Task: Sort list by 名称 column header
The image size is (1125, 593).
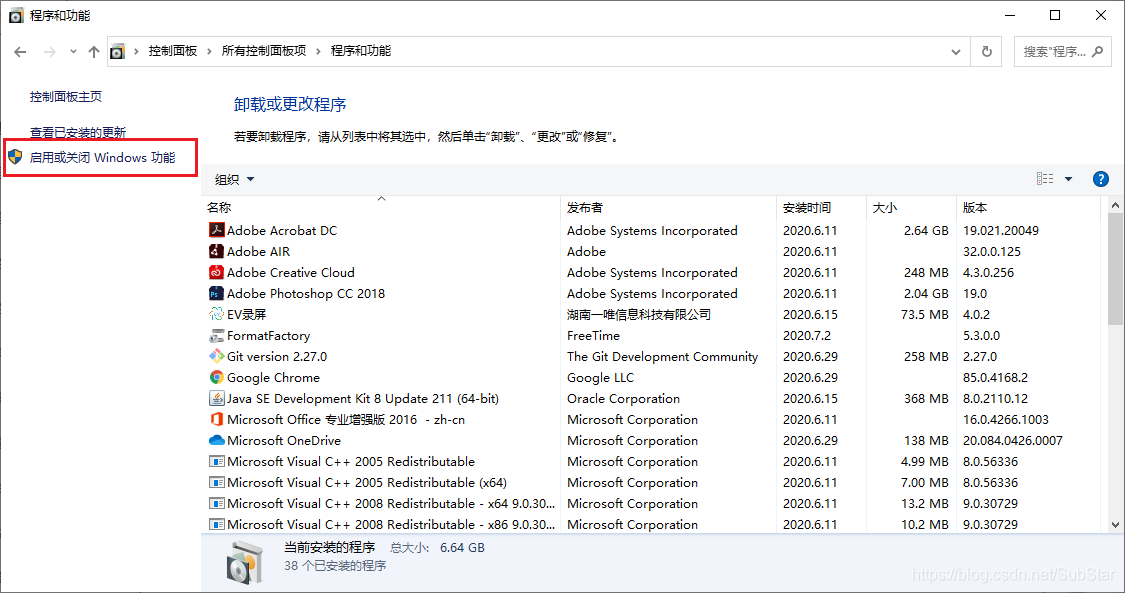Action: (x=381, y=207)
